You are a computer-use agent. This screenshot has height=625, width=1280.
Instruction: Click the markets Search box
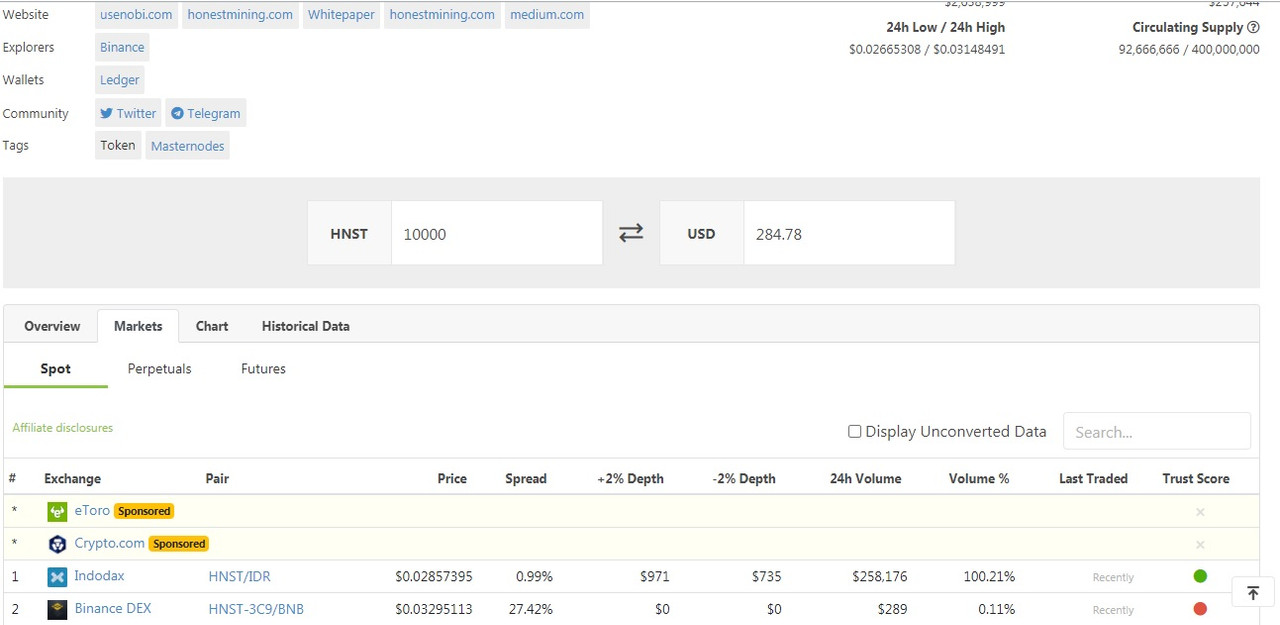pyautogui.click(x=1157, y=431)
